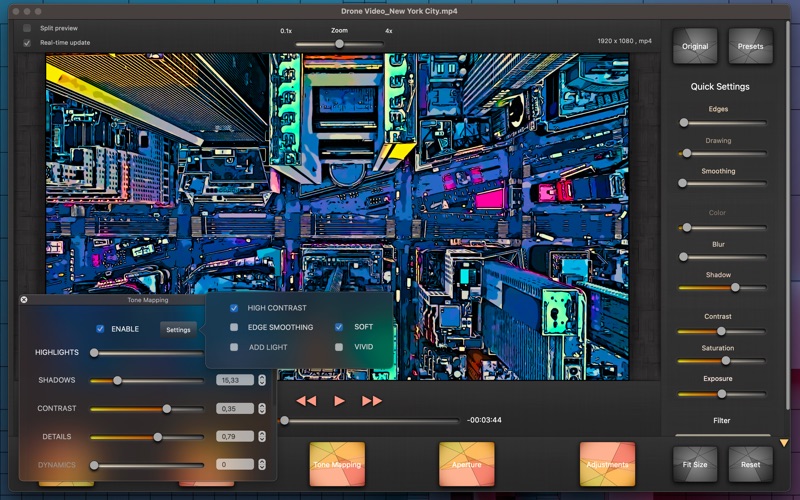Click the rewind playback button
This screenshot has height=500, width=800.
pyautogui.click(x=306, y=401)
